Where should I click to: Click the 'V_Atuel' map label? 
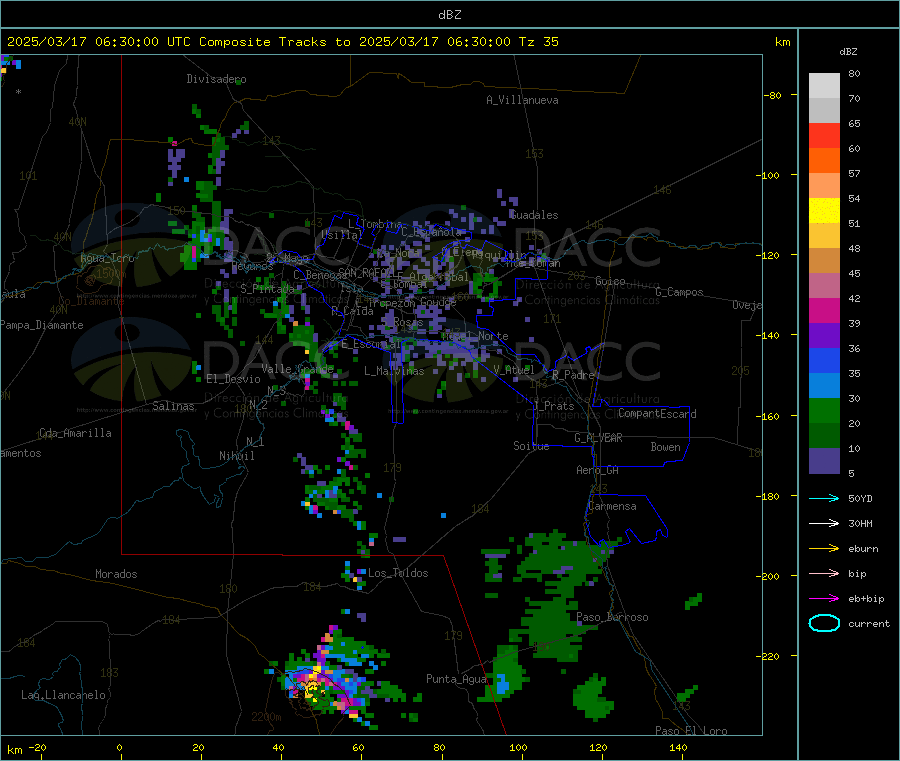click(x=514, y=370)
